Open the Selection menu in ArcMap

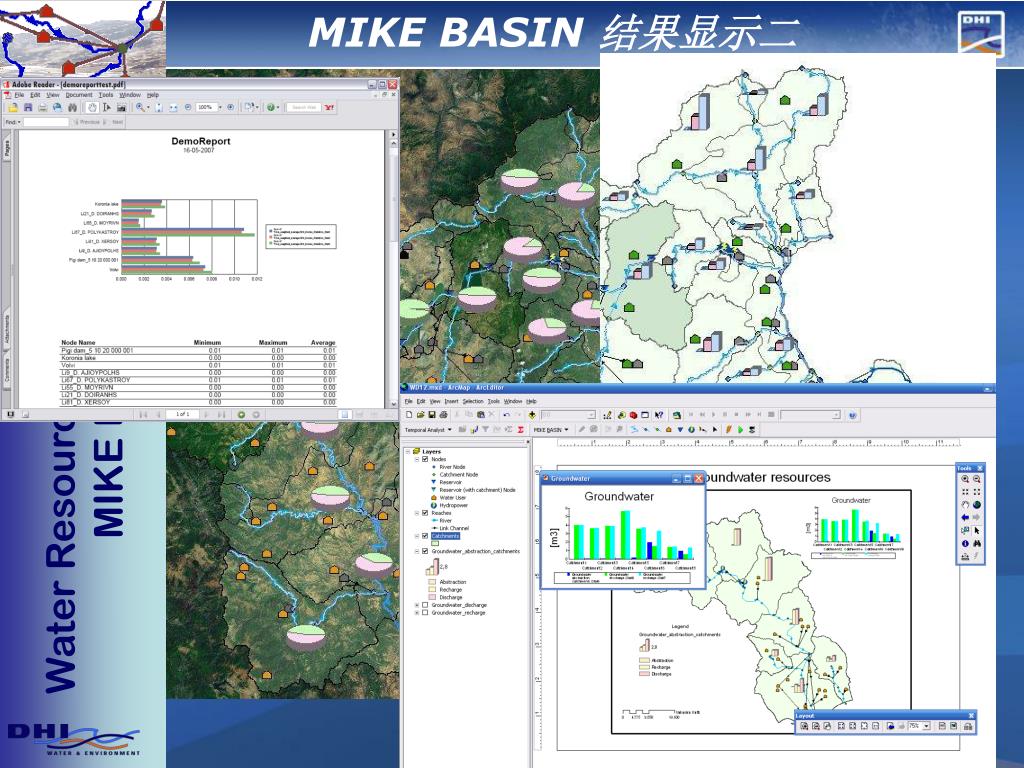click(x=473, y=401)
